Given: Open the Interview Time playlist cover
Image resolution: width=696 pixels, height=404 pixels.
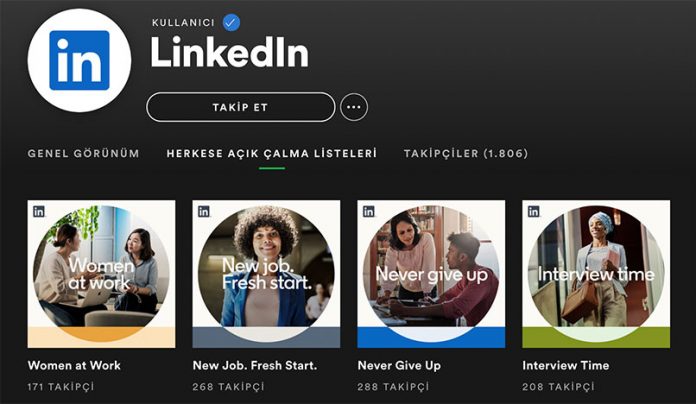Looking at the screenshot, I should (x=596, y=273).
